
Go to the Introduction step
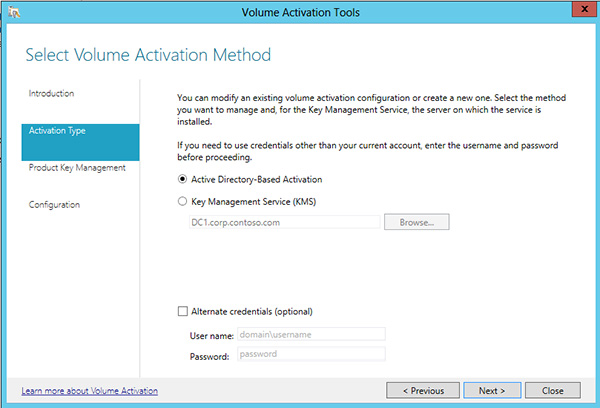pos(52,94)
